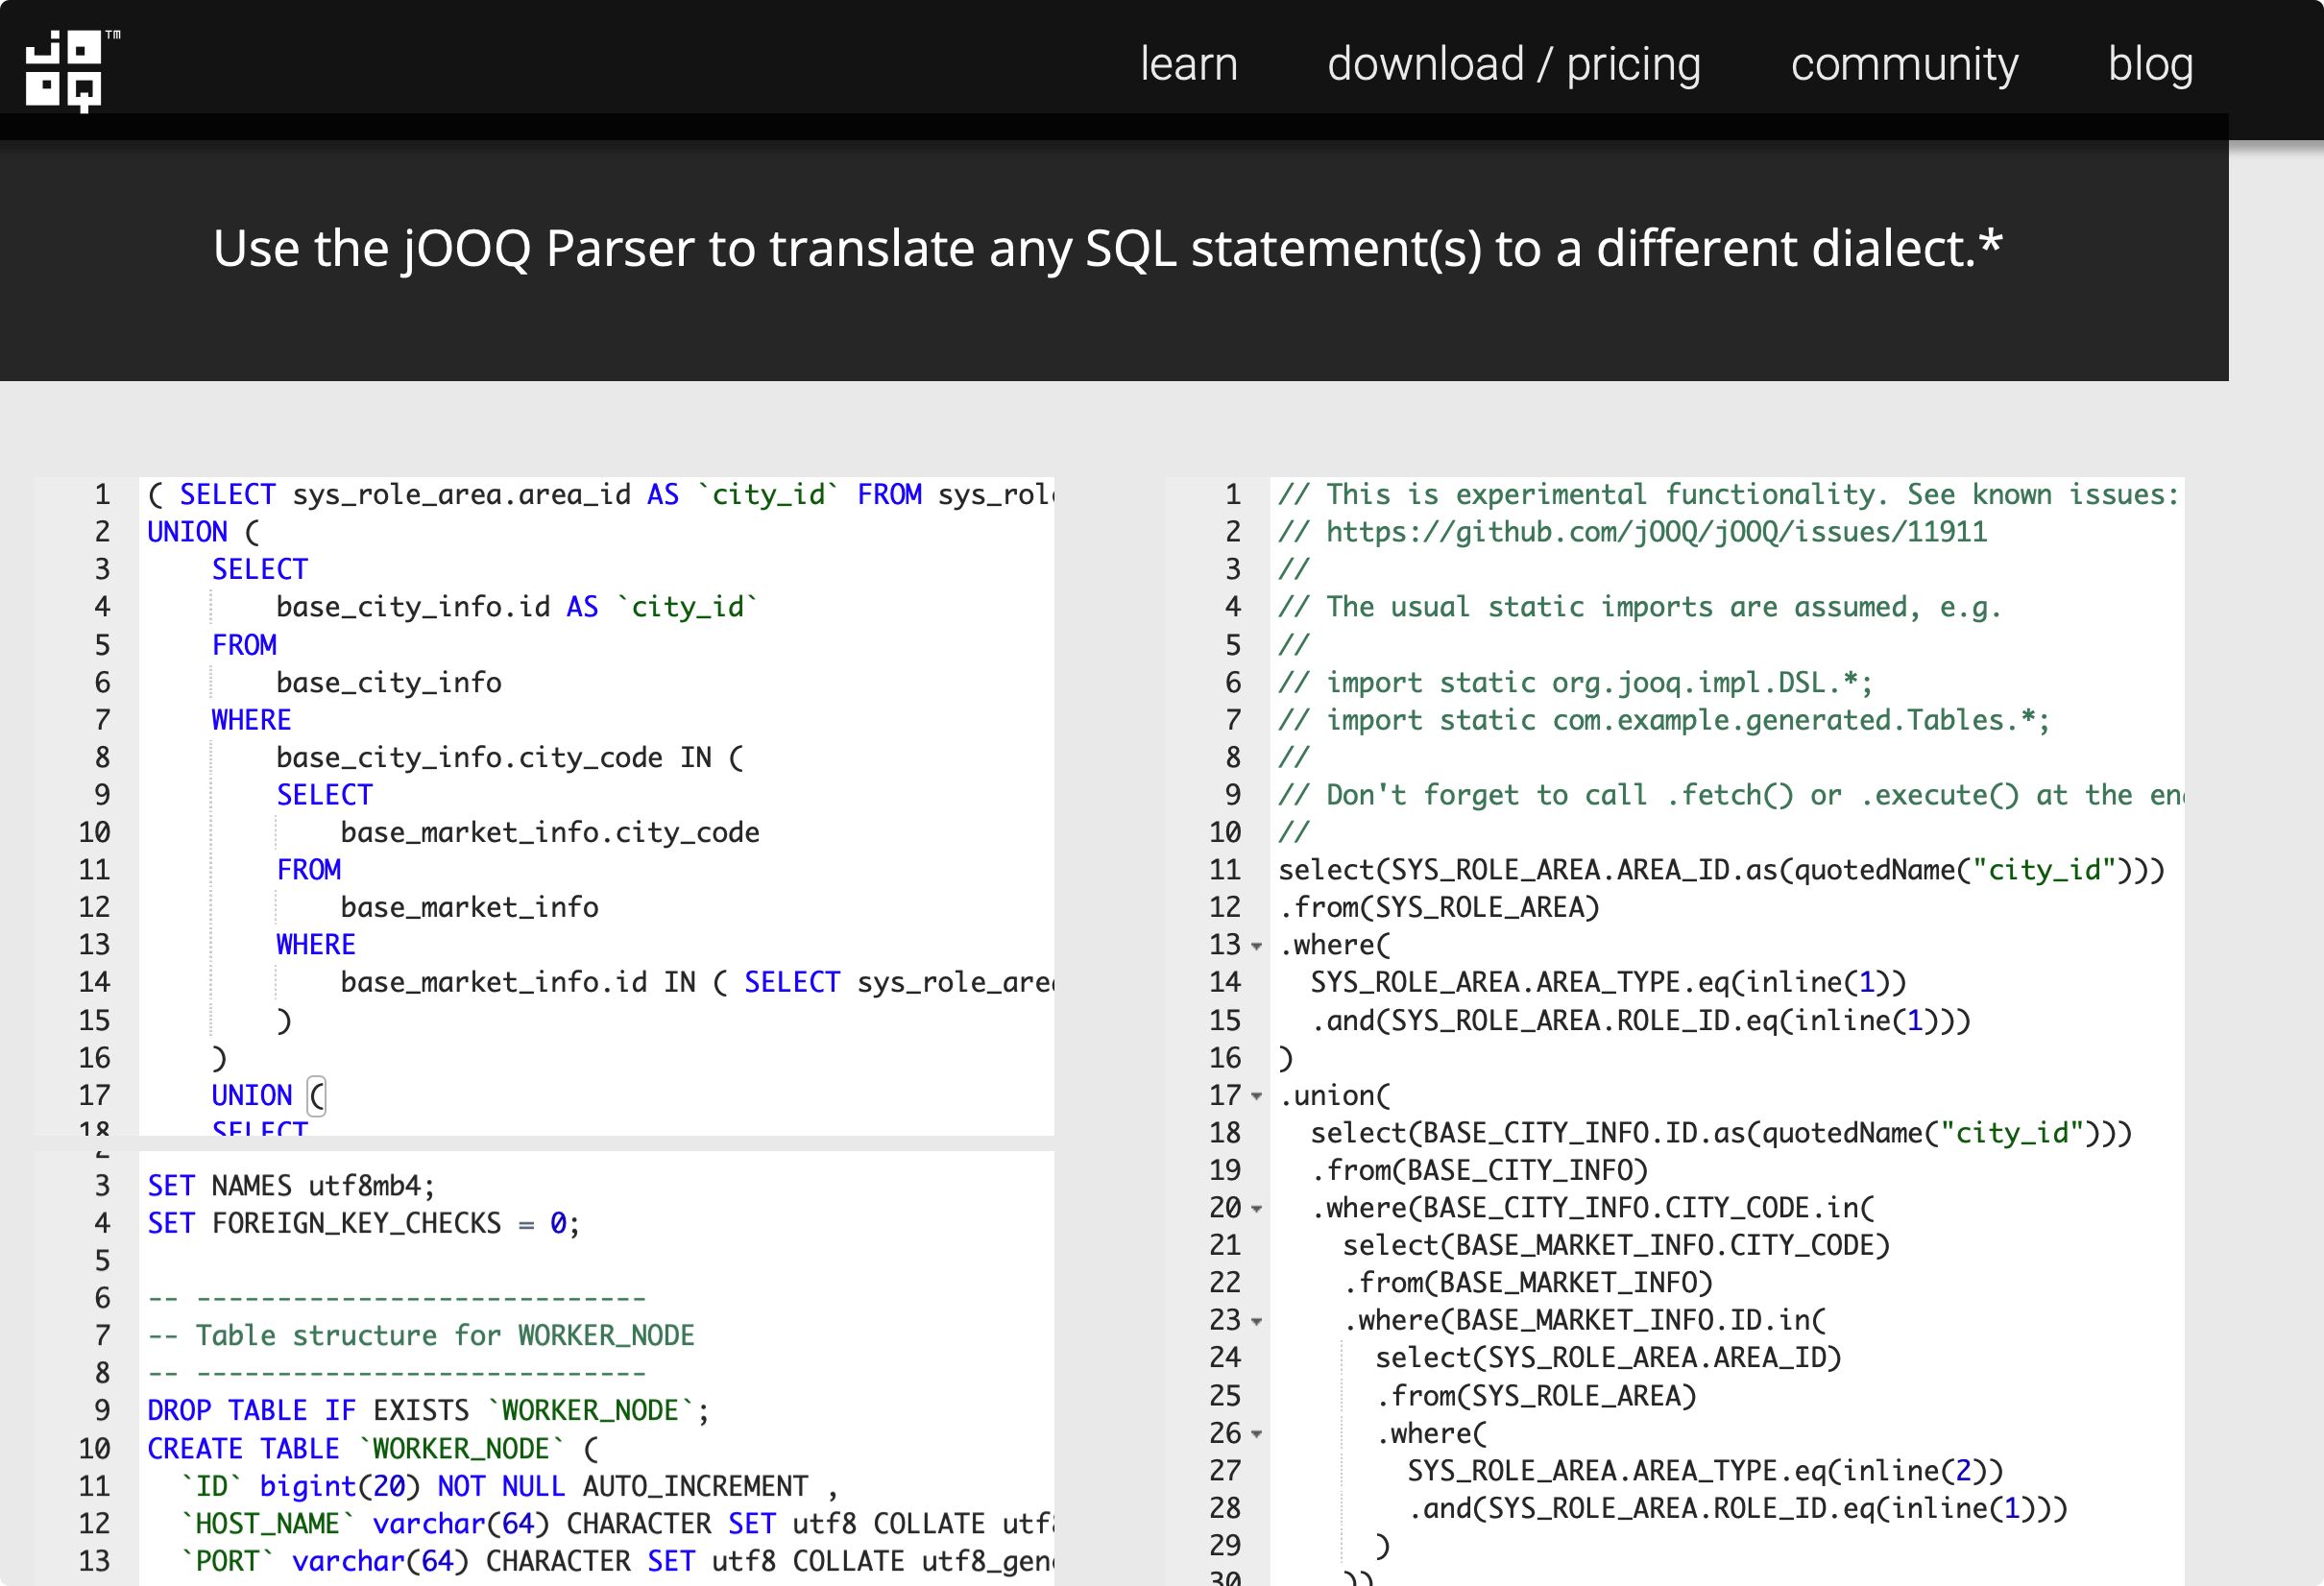The width and height of the screenshot is (2324, 1586).
Task: Collapse the fold arrow at line 13
Action: pyautogui.click(x=1257, y=946)
